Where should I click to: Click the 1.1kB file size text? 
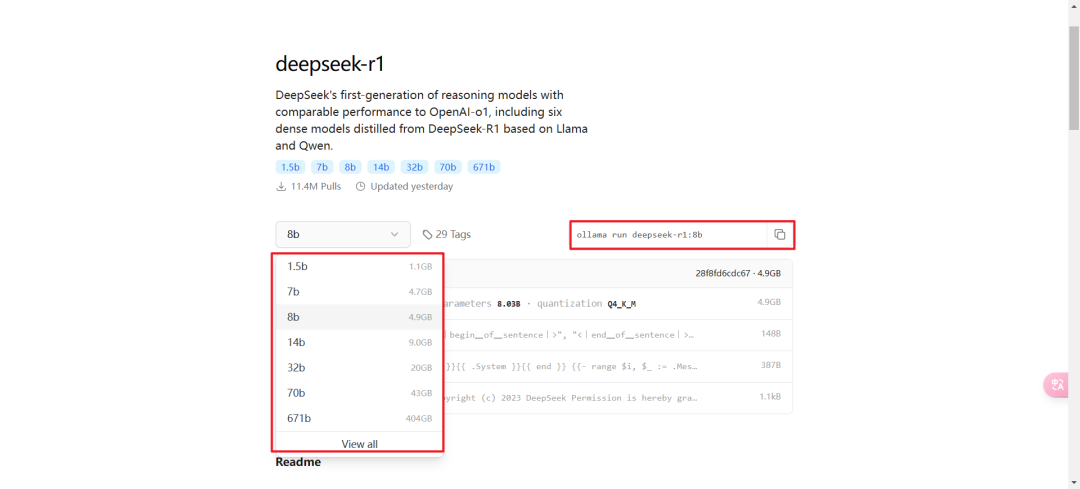click(770, 397)
